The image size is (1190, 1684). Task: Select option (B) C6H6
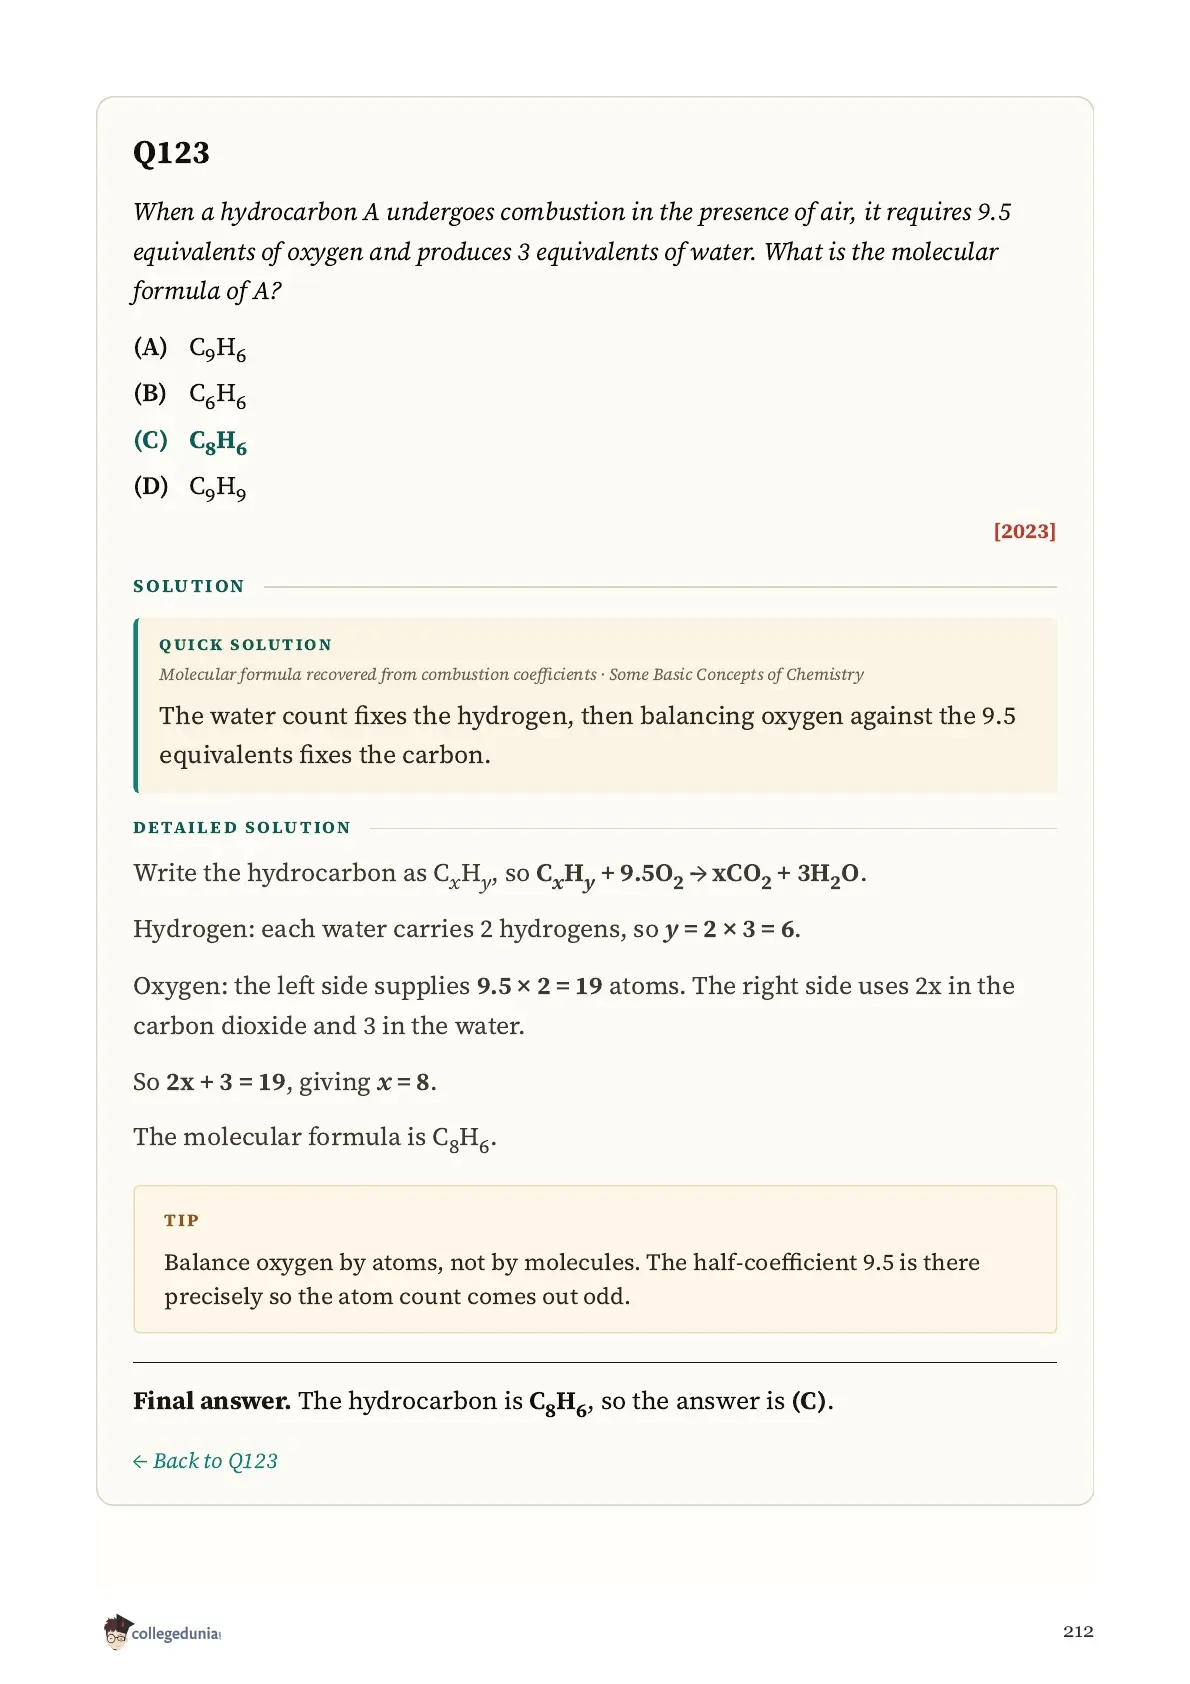[190, 395]
